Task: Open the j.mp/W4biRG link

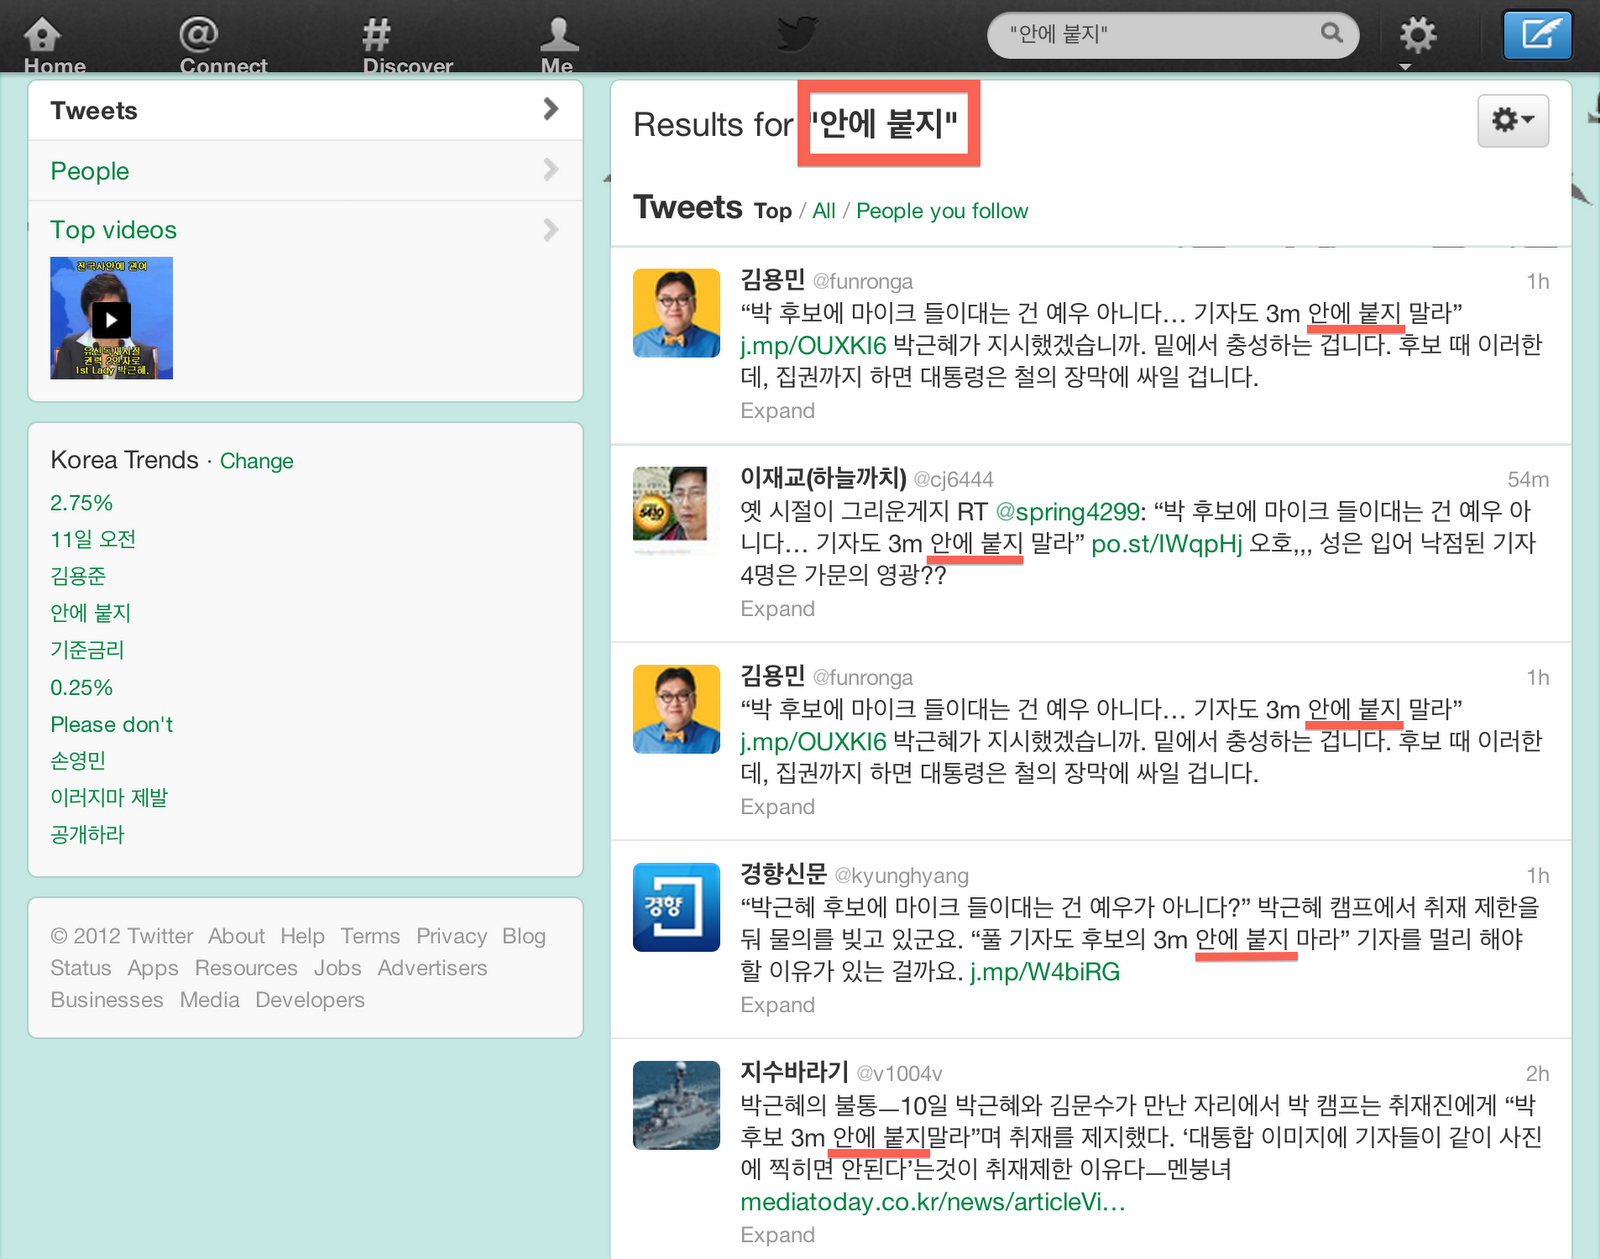Action: (x=1044, y=972)
